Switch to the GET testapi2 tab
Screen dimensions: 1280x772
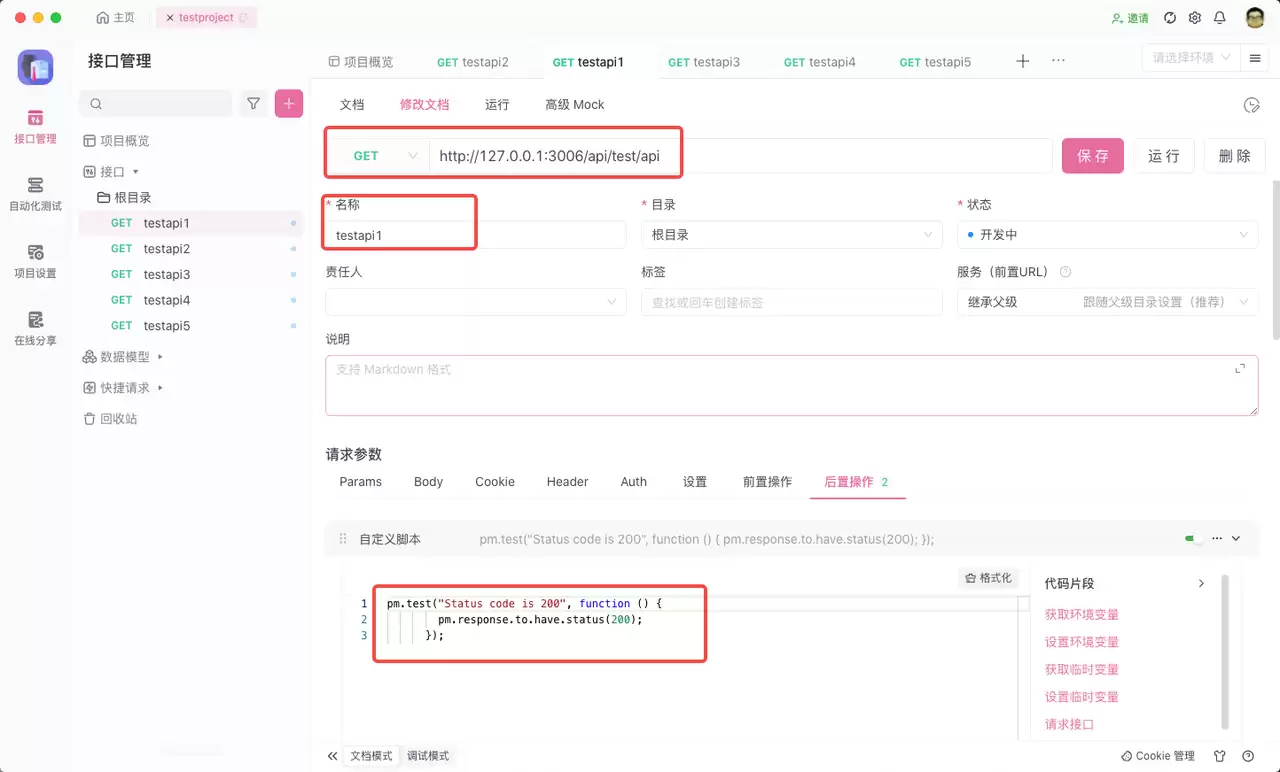(x=473, y=62)
